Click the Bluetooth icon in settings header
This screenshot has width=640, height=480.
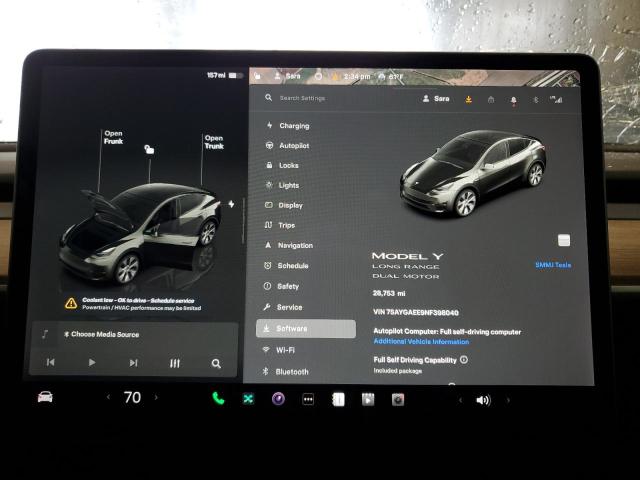point(536,100)
